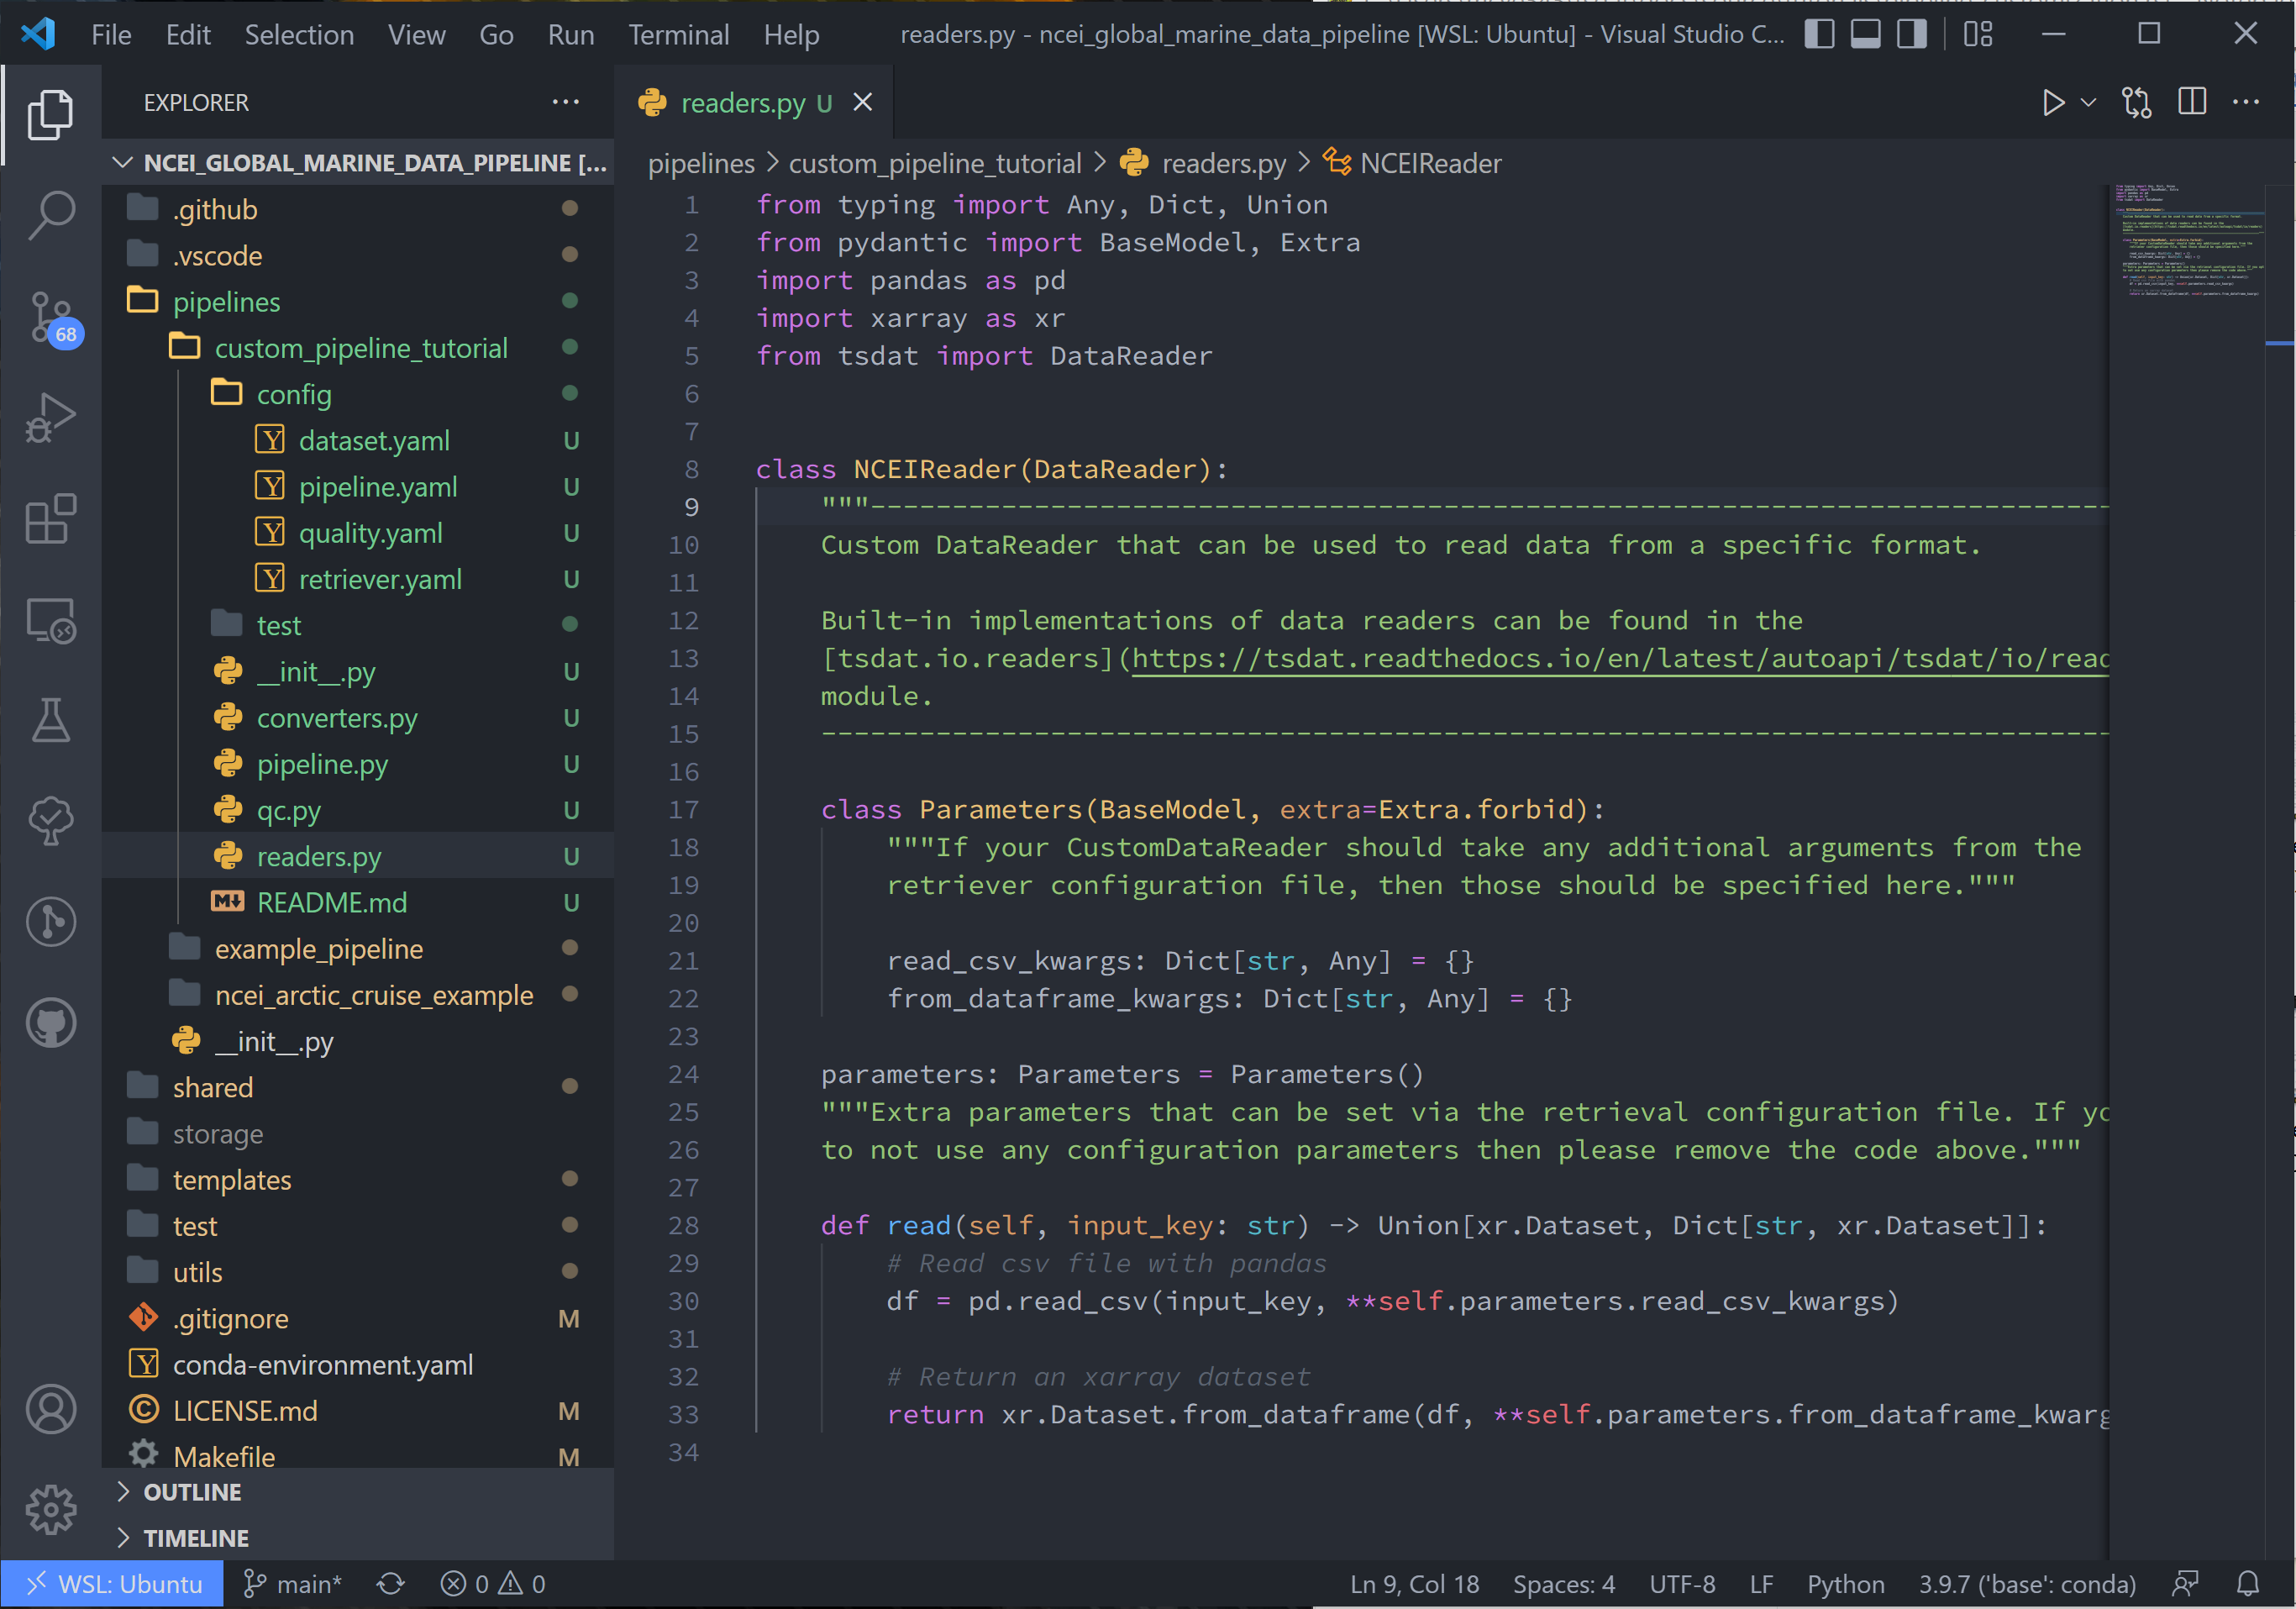2296x1609 pixels.
Task: Open notifications bell icon
Action: coord(2248,1584)
